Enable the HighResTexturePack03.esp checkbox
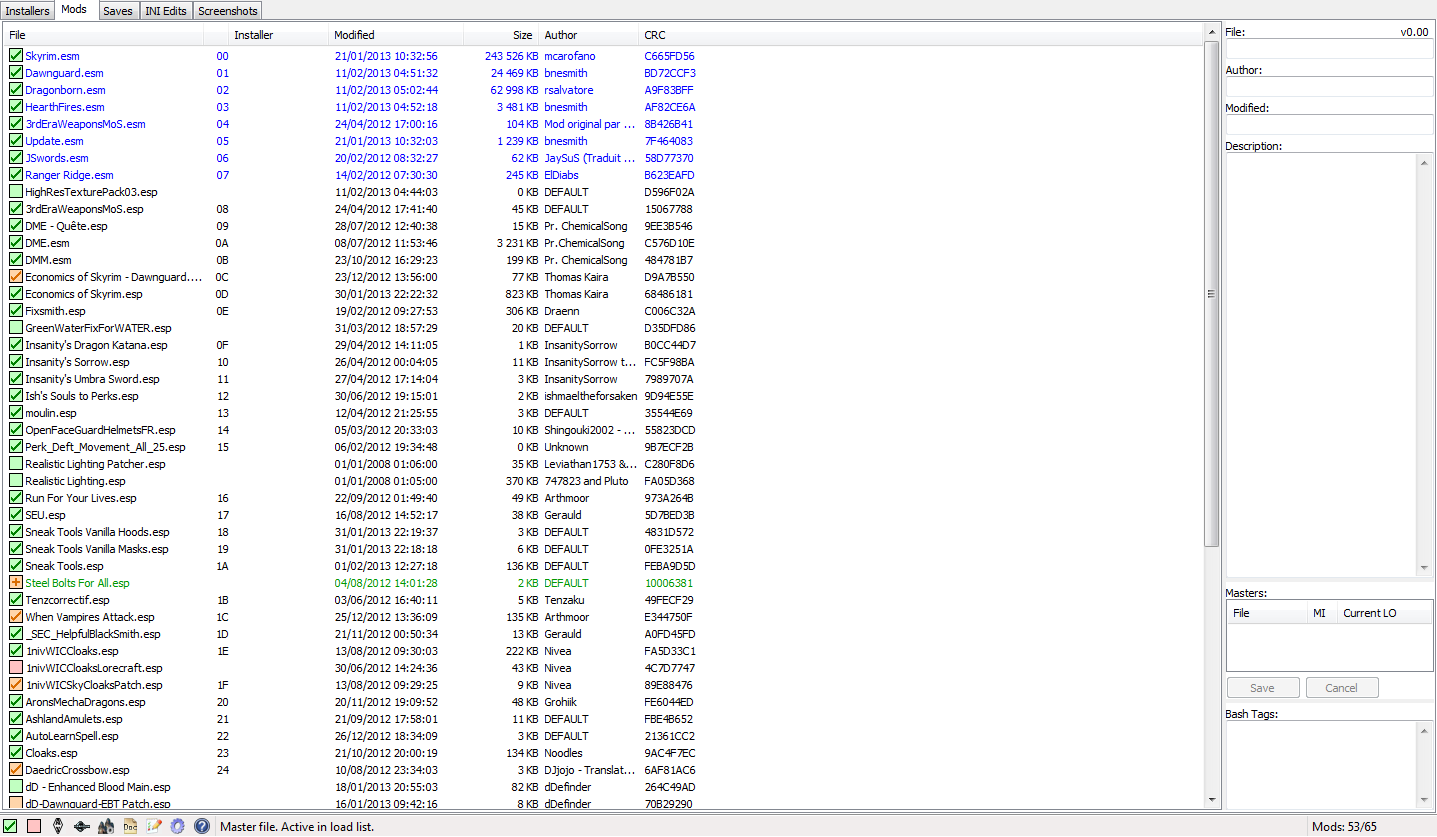This screenshot has width=1437, height=837. pos(15,192)
